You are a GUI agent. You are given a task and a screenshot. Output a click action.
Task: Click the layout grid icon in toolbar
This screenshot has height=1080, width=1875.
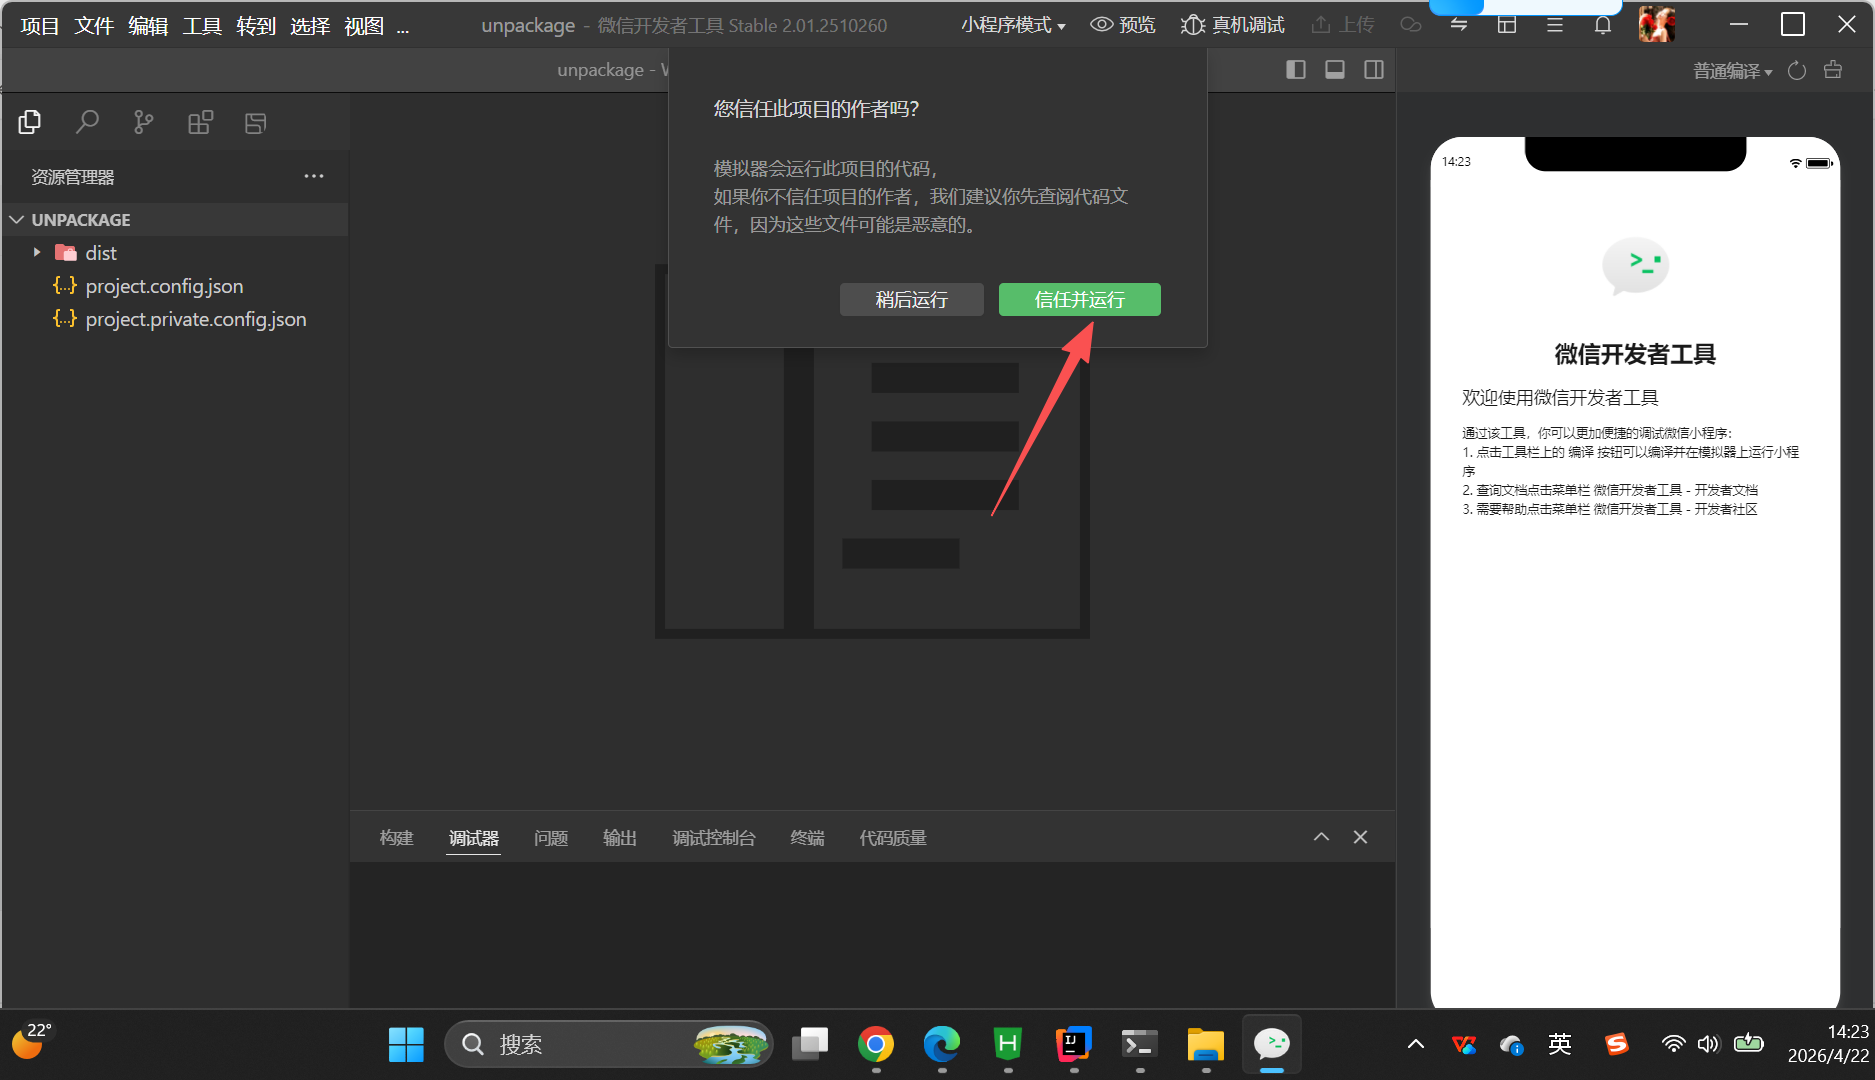[1507, 25]
